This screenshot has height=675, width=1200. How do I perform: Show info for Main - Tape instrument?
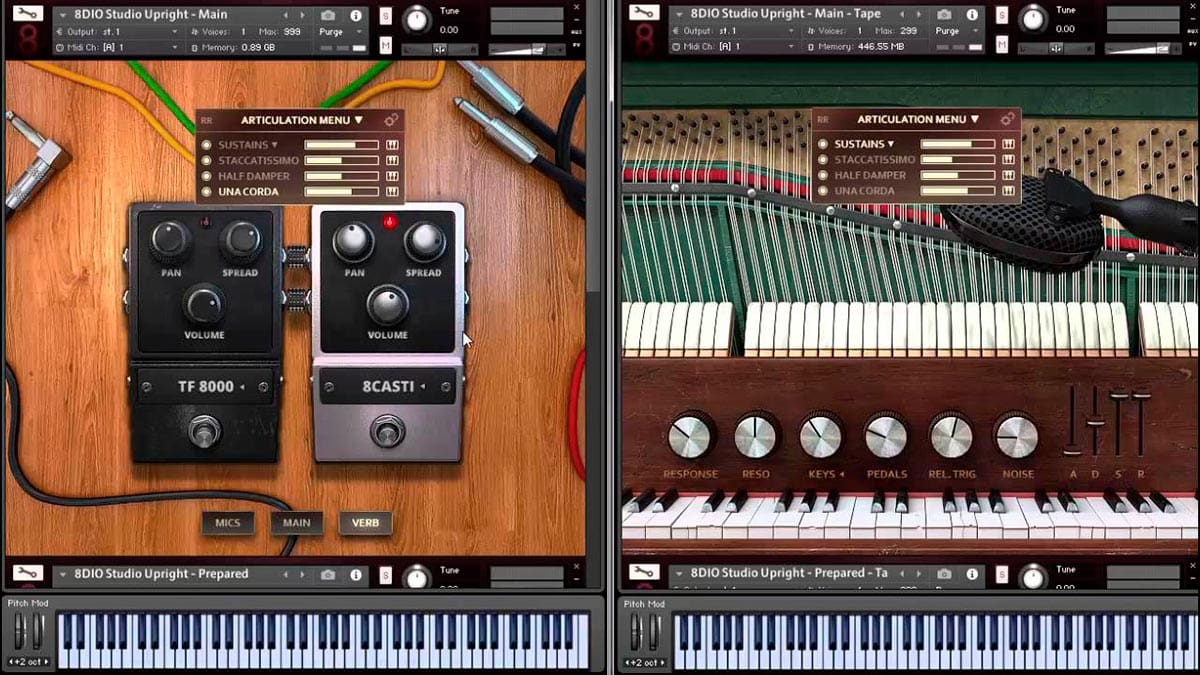[x=972, y=15]
